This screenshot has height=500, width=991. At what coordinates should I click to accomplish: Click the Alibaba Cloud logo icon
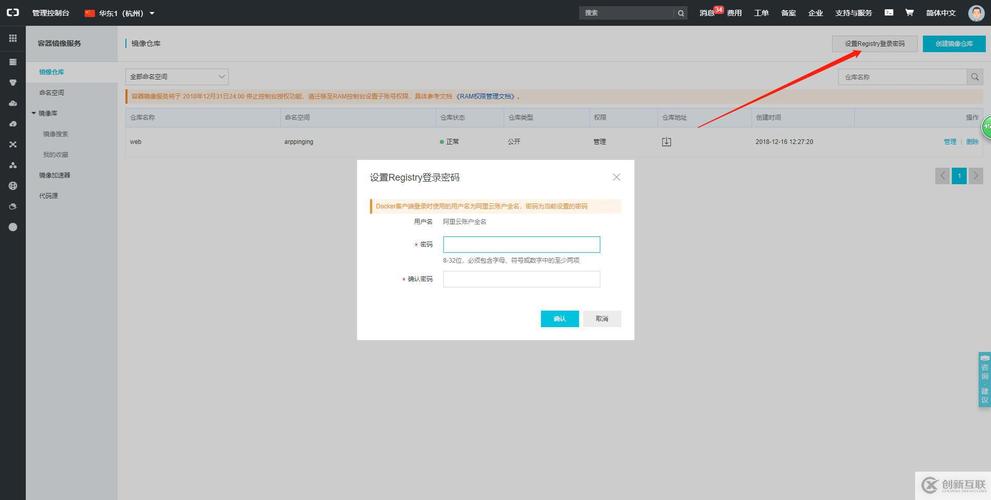pos(13,13)
